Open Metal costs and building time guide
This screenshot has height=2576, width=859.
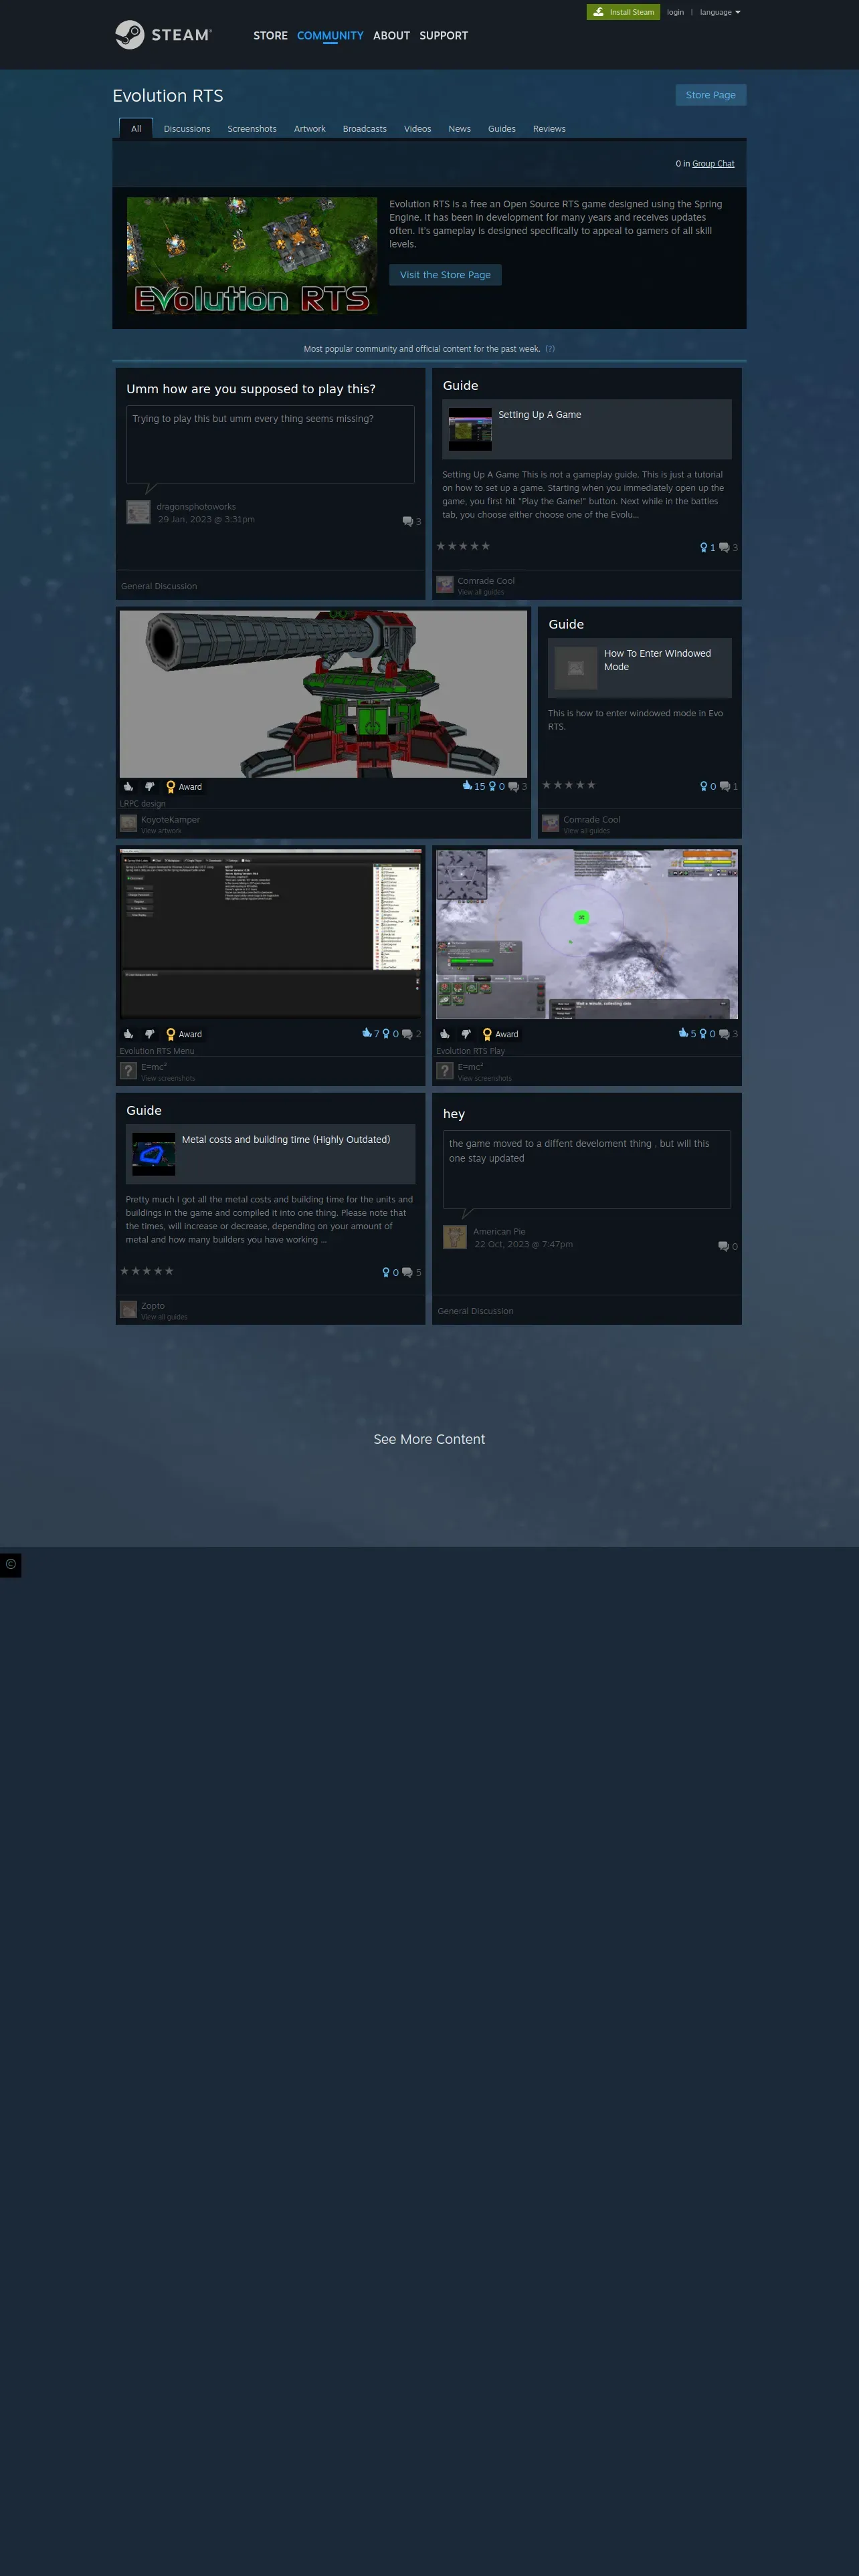click(x=286, y=1140)
